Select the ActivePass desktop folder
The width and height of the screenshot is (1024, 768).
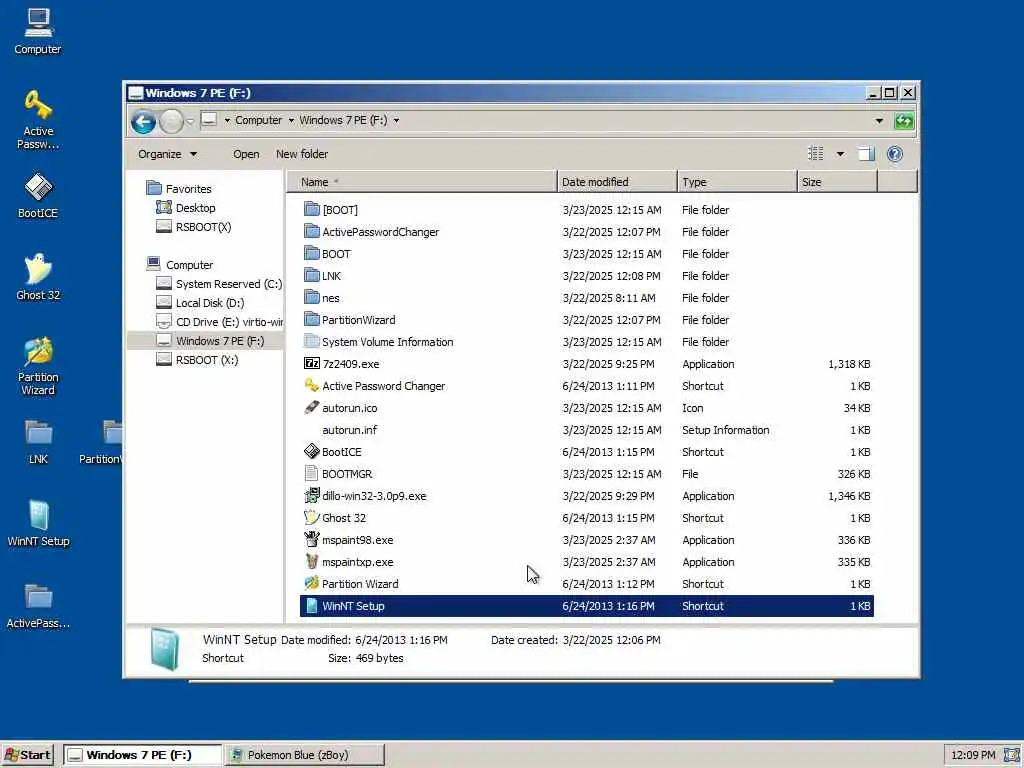[38, 606]
